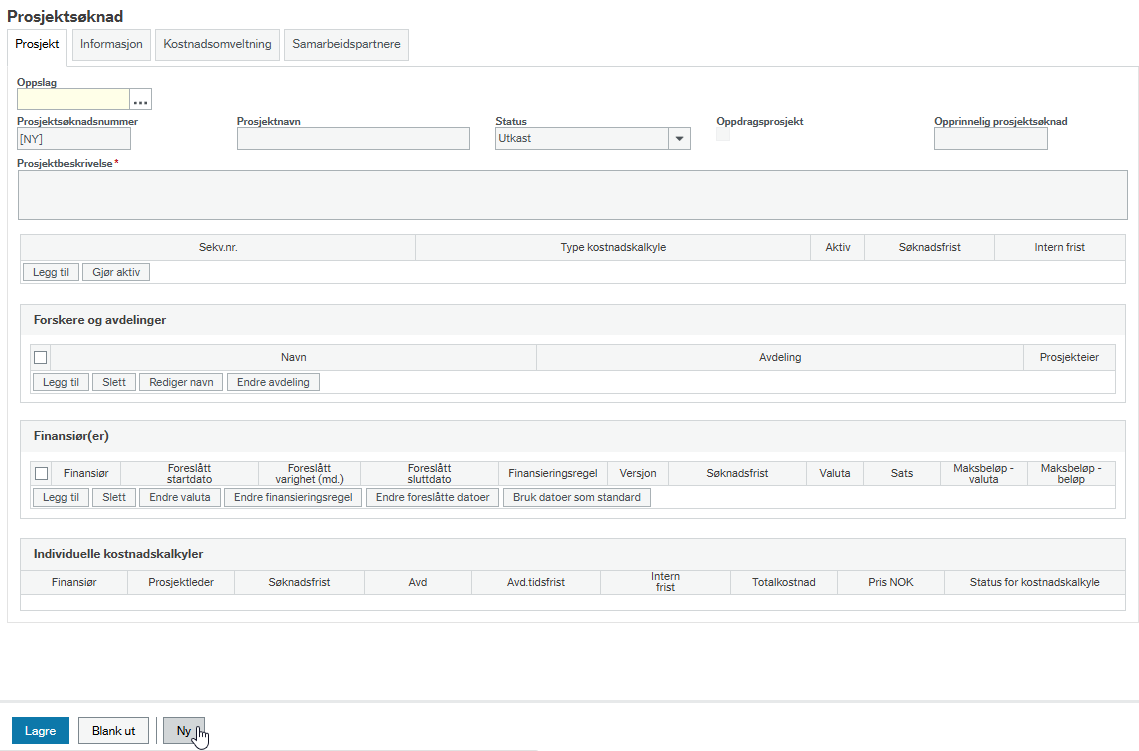Click Legg til under cost calculation table

[x=51, y=272]
